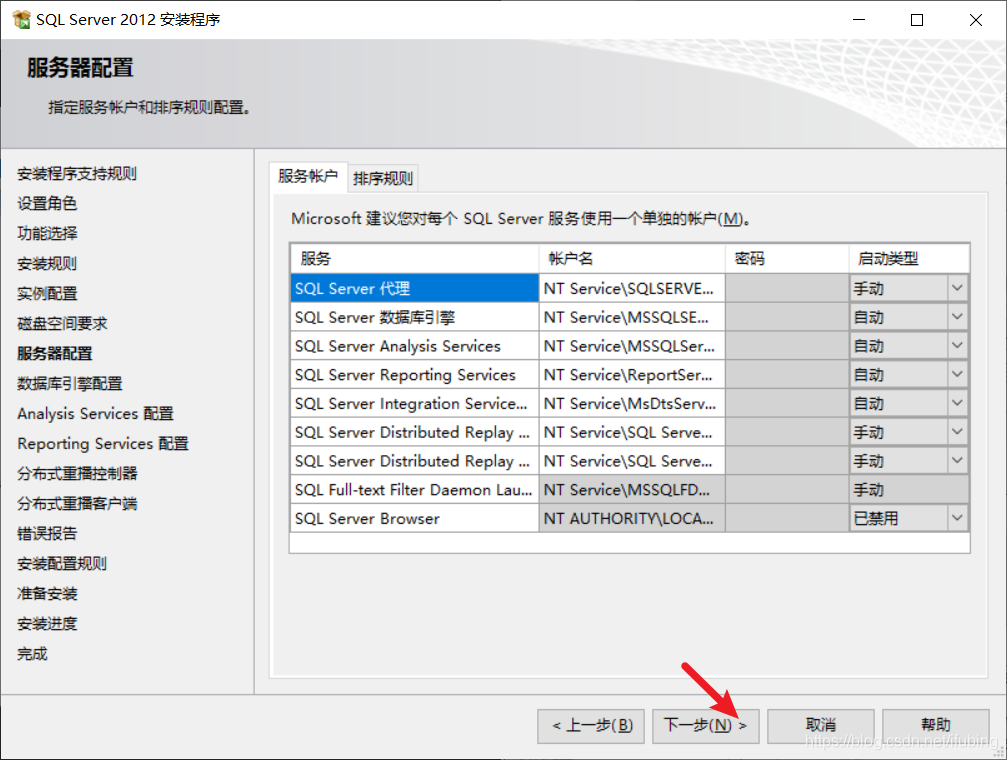The image size is (1007, 760).
Task: Maximize the SQL Server 2012 setup window
Action: tap(917, 20)
